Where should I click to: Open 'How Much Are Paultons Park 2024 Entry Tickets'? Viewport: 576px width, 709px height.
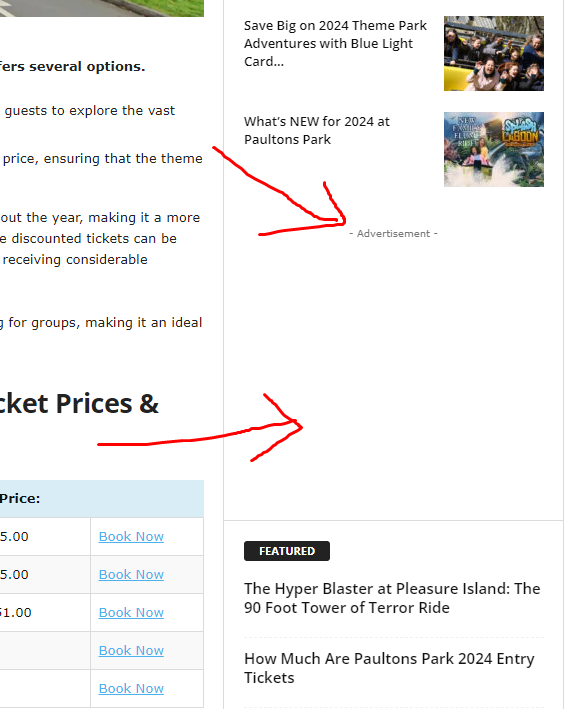(389, 668)
